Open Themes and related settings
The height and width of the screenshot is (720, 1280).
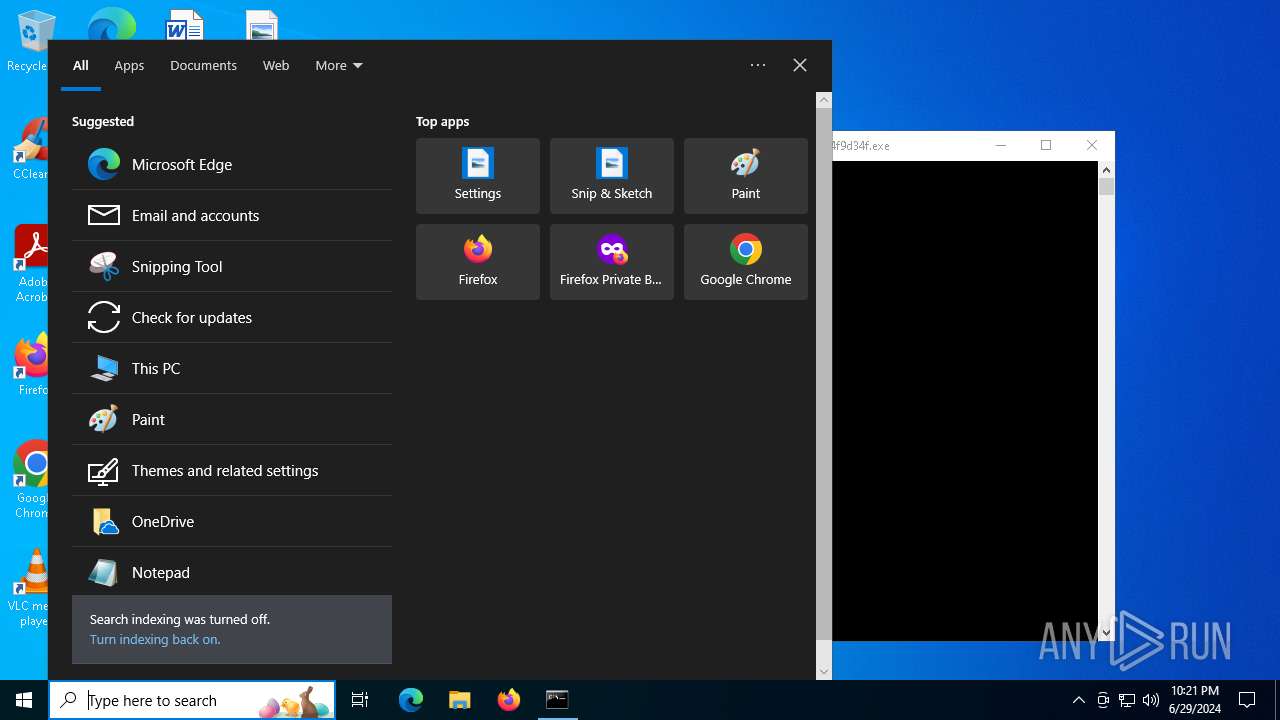pos(232,470)
